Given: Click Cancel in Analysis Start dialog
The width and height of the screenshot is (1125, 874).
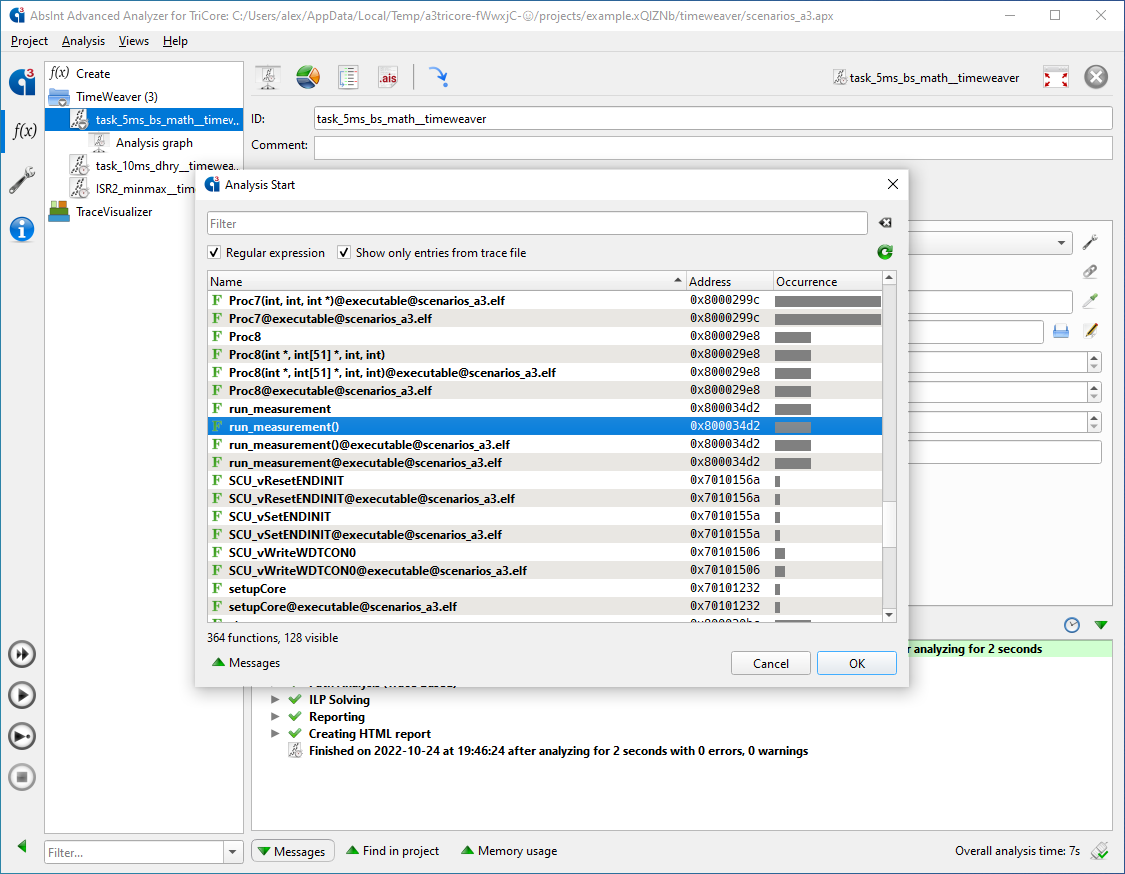Looking at the screenshot, I should click(771, 664).
